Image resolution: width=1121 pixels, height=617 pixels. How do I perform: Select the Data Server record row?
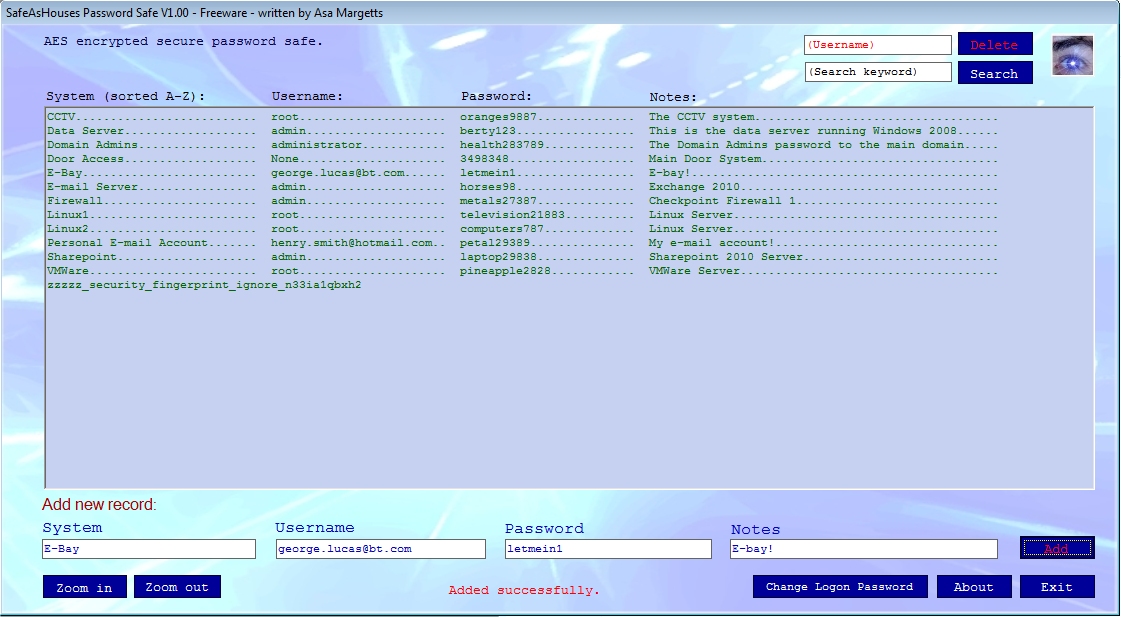point(522,131)
